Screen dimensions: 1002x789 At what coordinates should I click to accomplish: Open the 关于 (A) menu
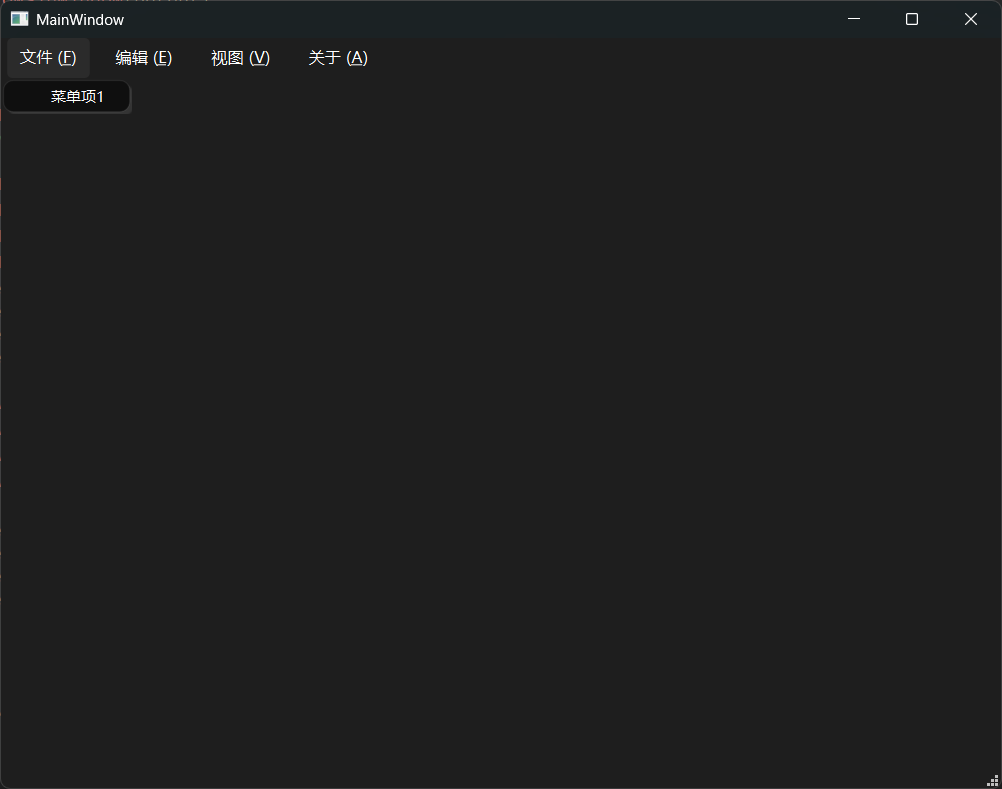point(337,57)
